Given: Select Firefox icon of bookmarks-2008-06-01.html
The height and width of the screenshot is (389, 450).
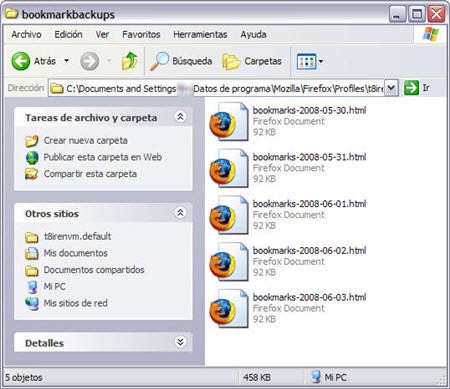Looking at the screenshot, I should coord(229,215).
